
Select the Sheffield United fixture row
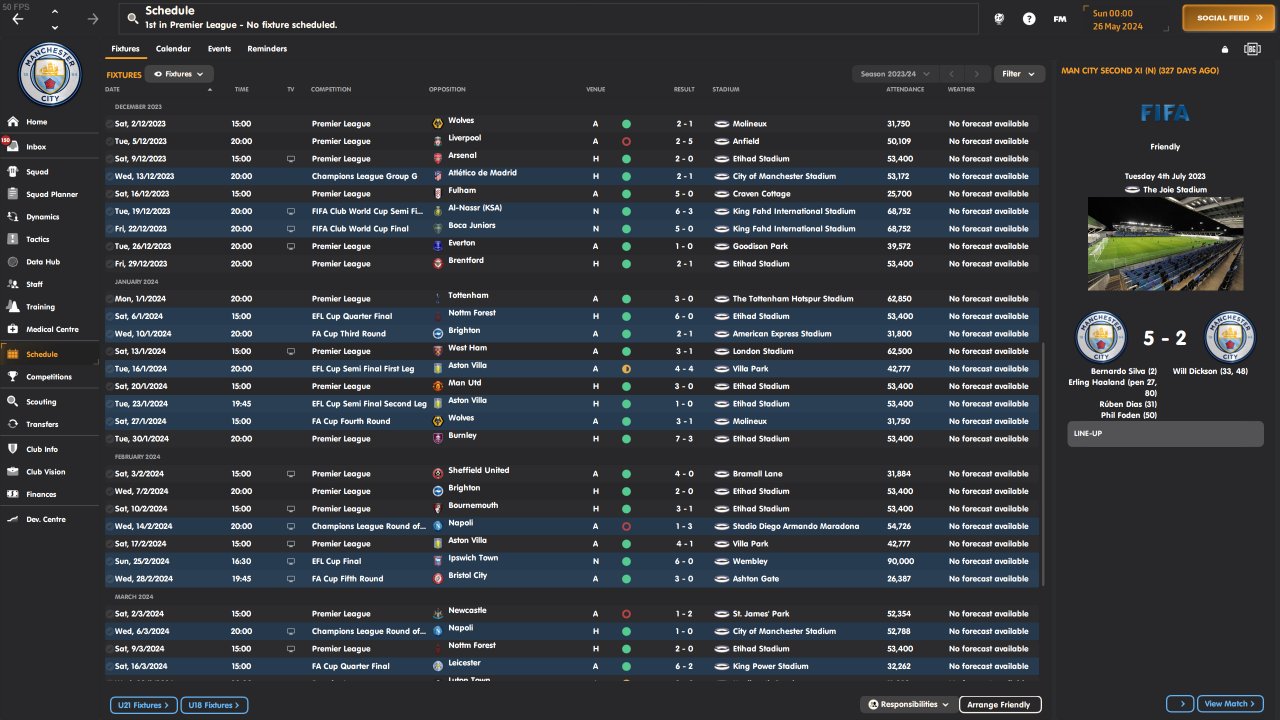tap(572, 474)
